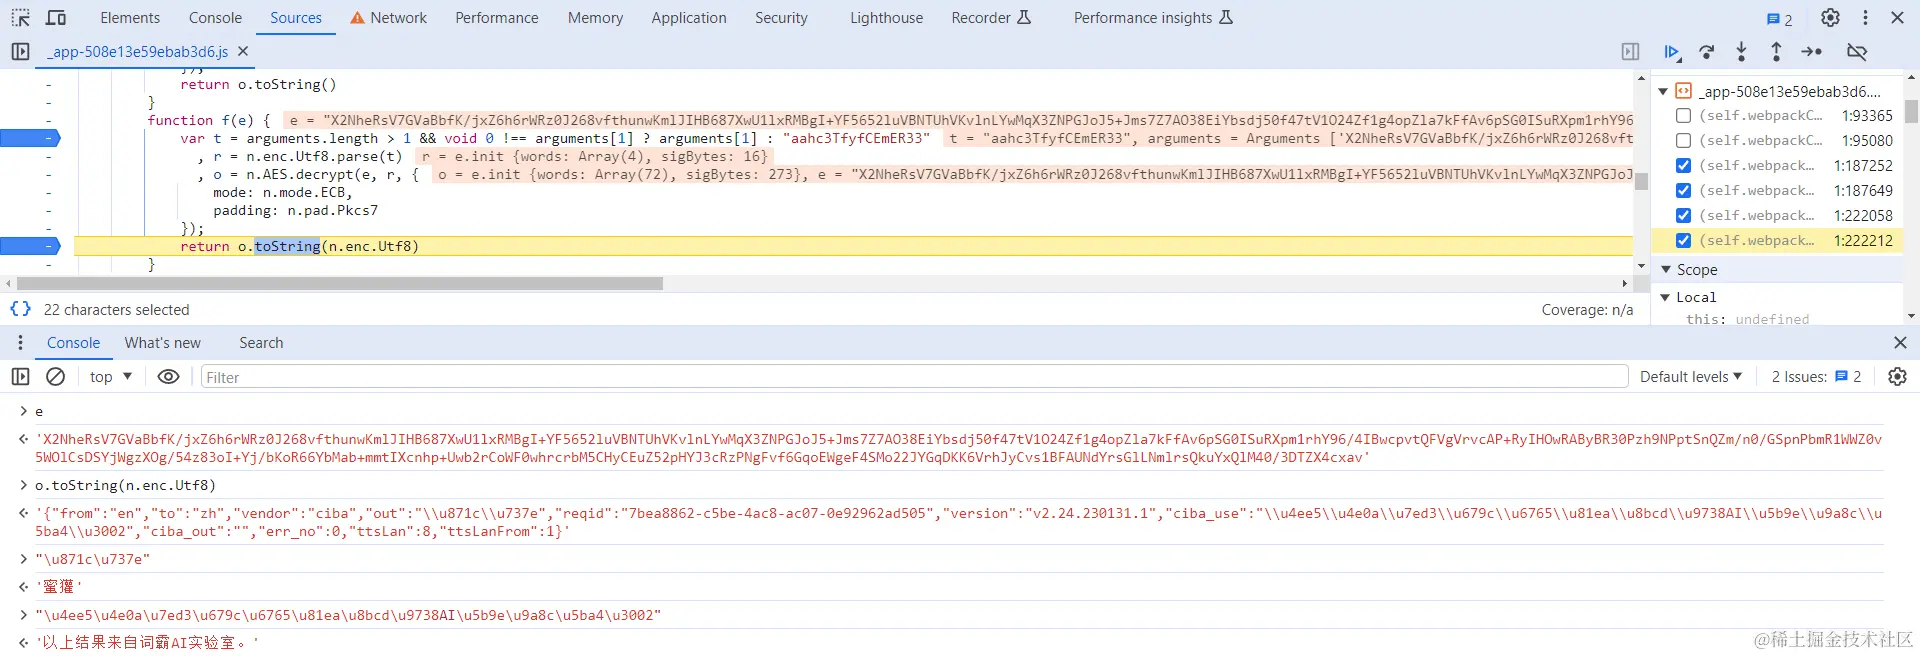Activate the inspect element picker icon
1920x656 pixels.
[21, 18]
